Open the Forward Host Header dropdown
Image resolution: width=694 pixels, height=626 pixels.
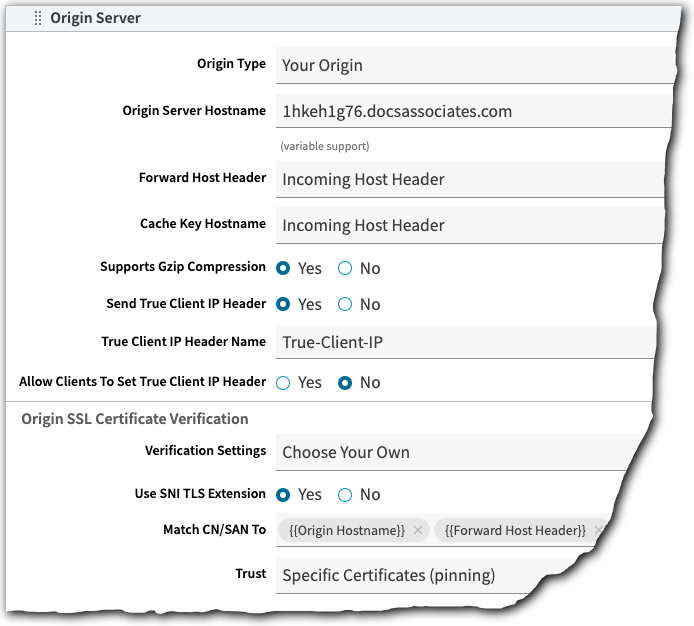click(470, 180)
